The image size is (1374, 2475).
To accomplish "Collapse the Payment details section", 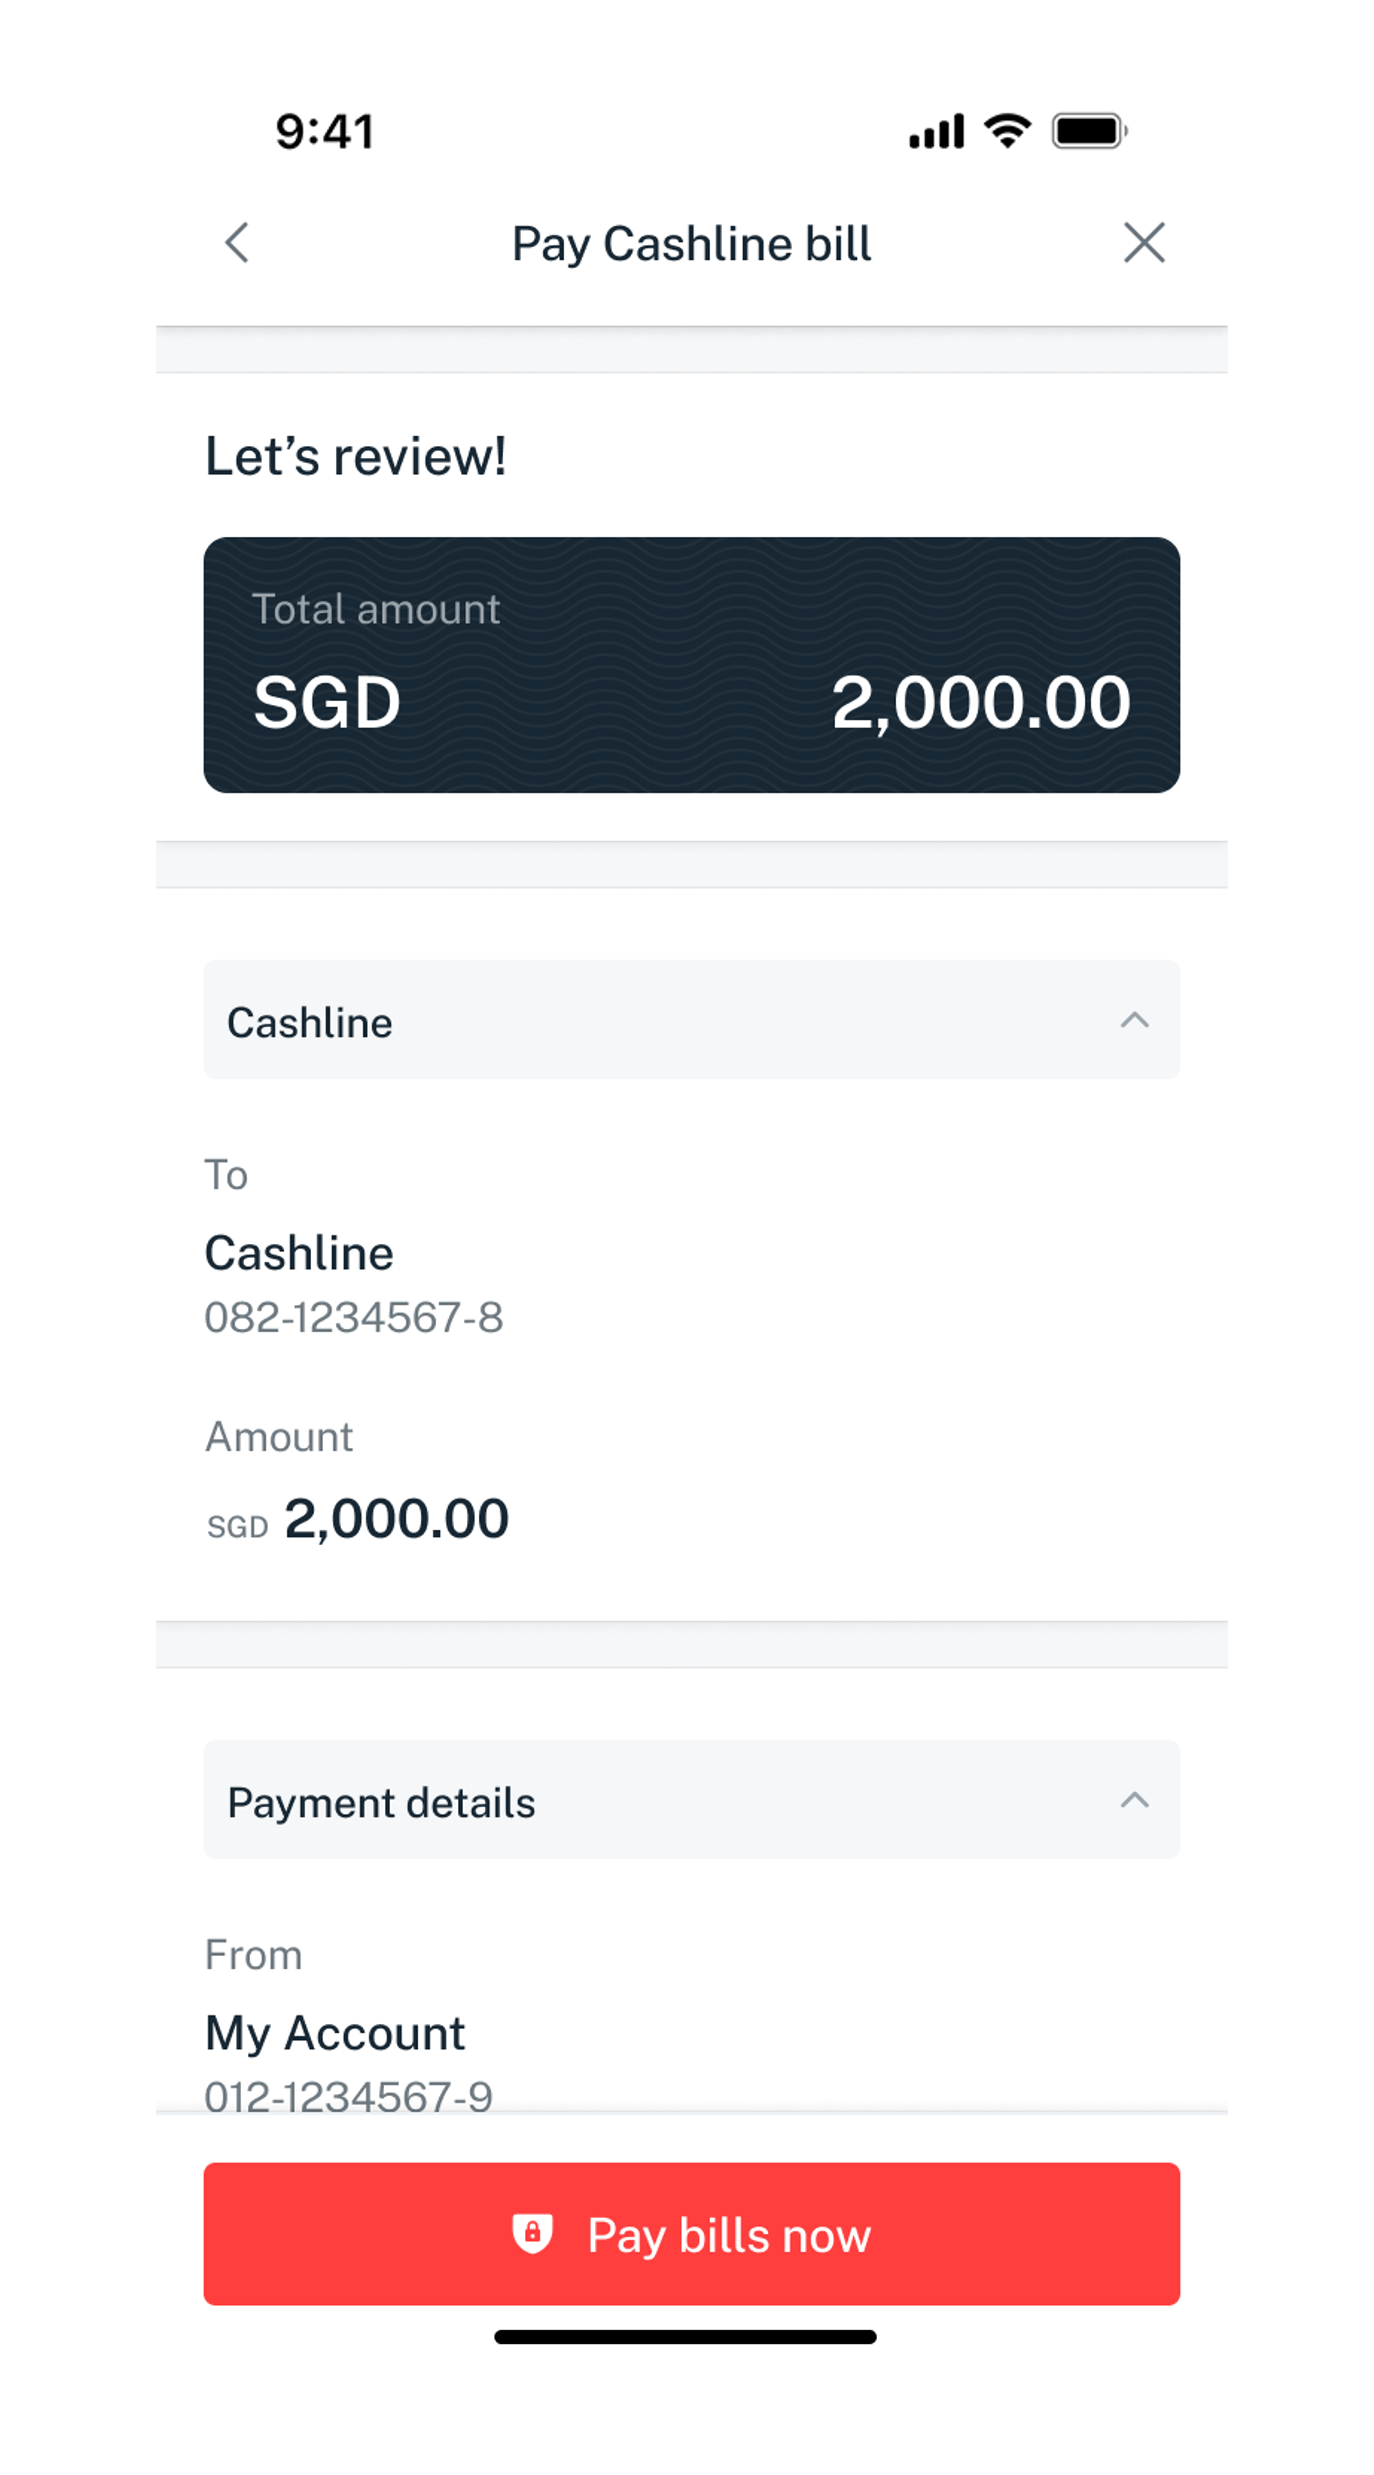I will tap(1133, 1800).
